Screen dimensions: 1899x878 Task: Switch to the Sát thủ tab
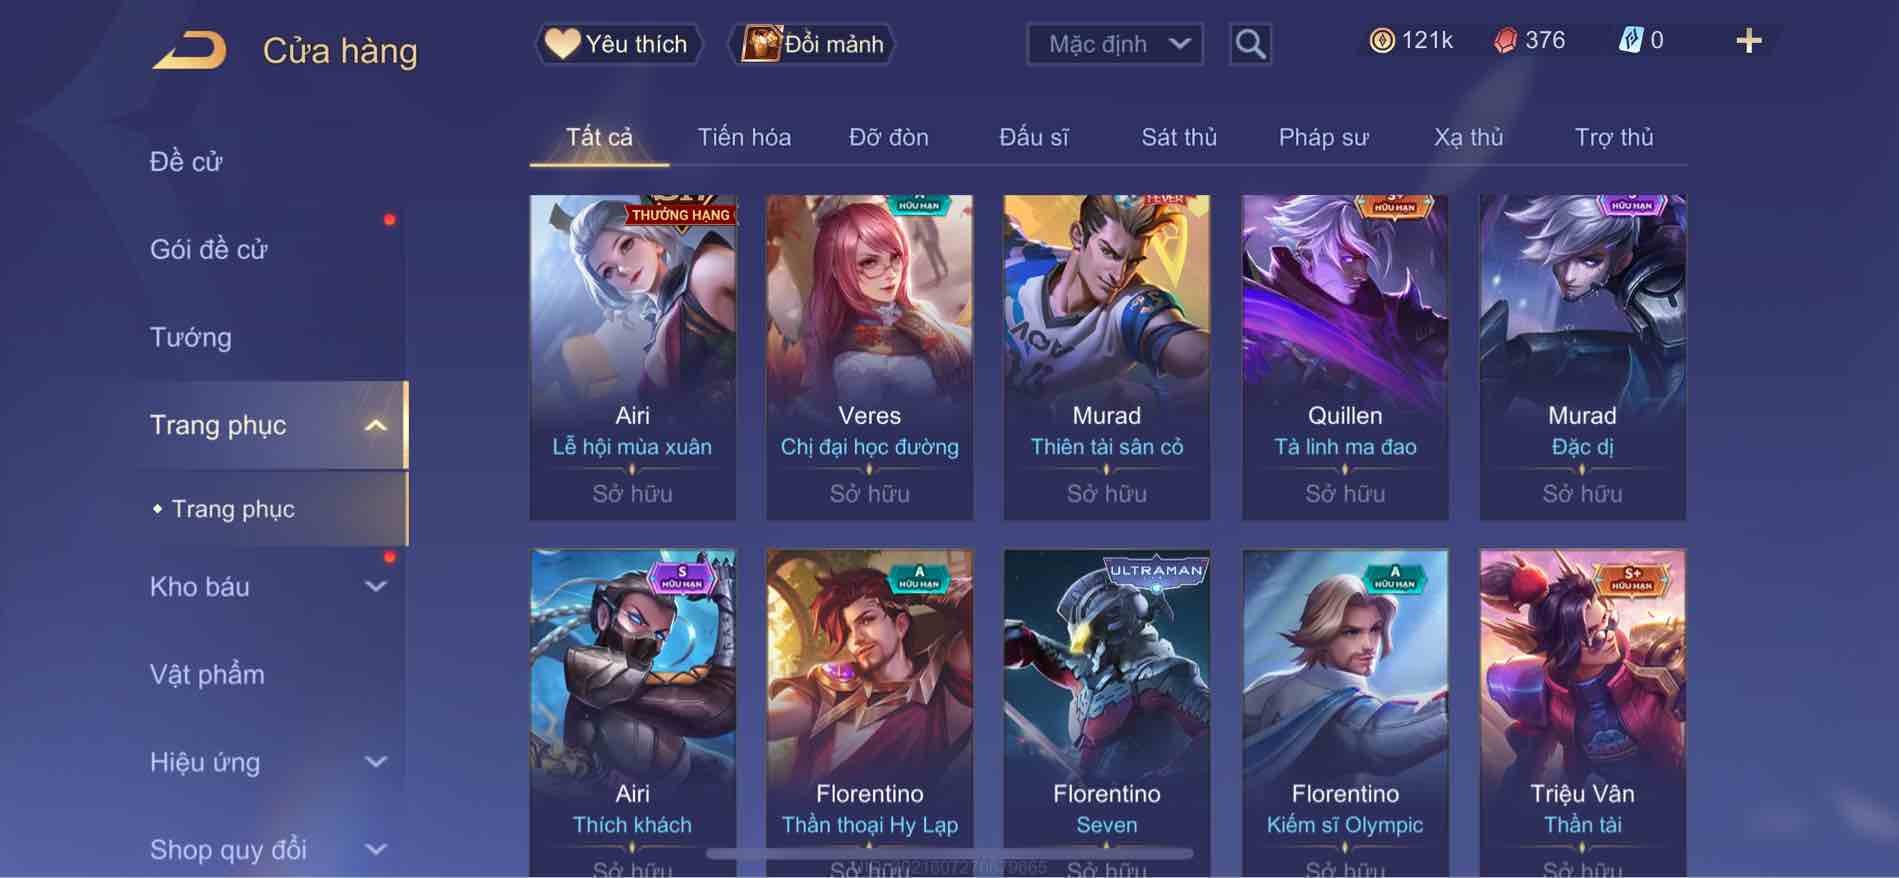(x=1179, y=137)
